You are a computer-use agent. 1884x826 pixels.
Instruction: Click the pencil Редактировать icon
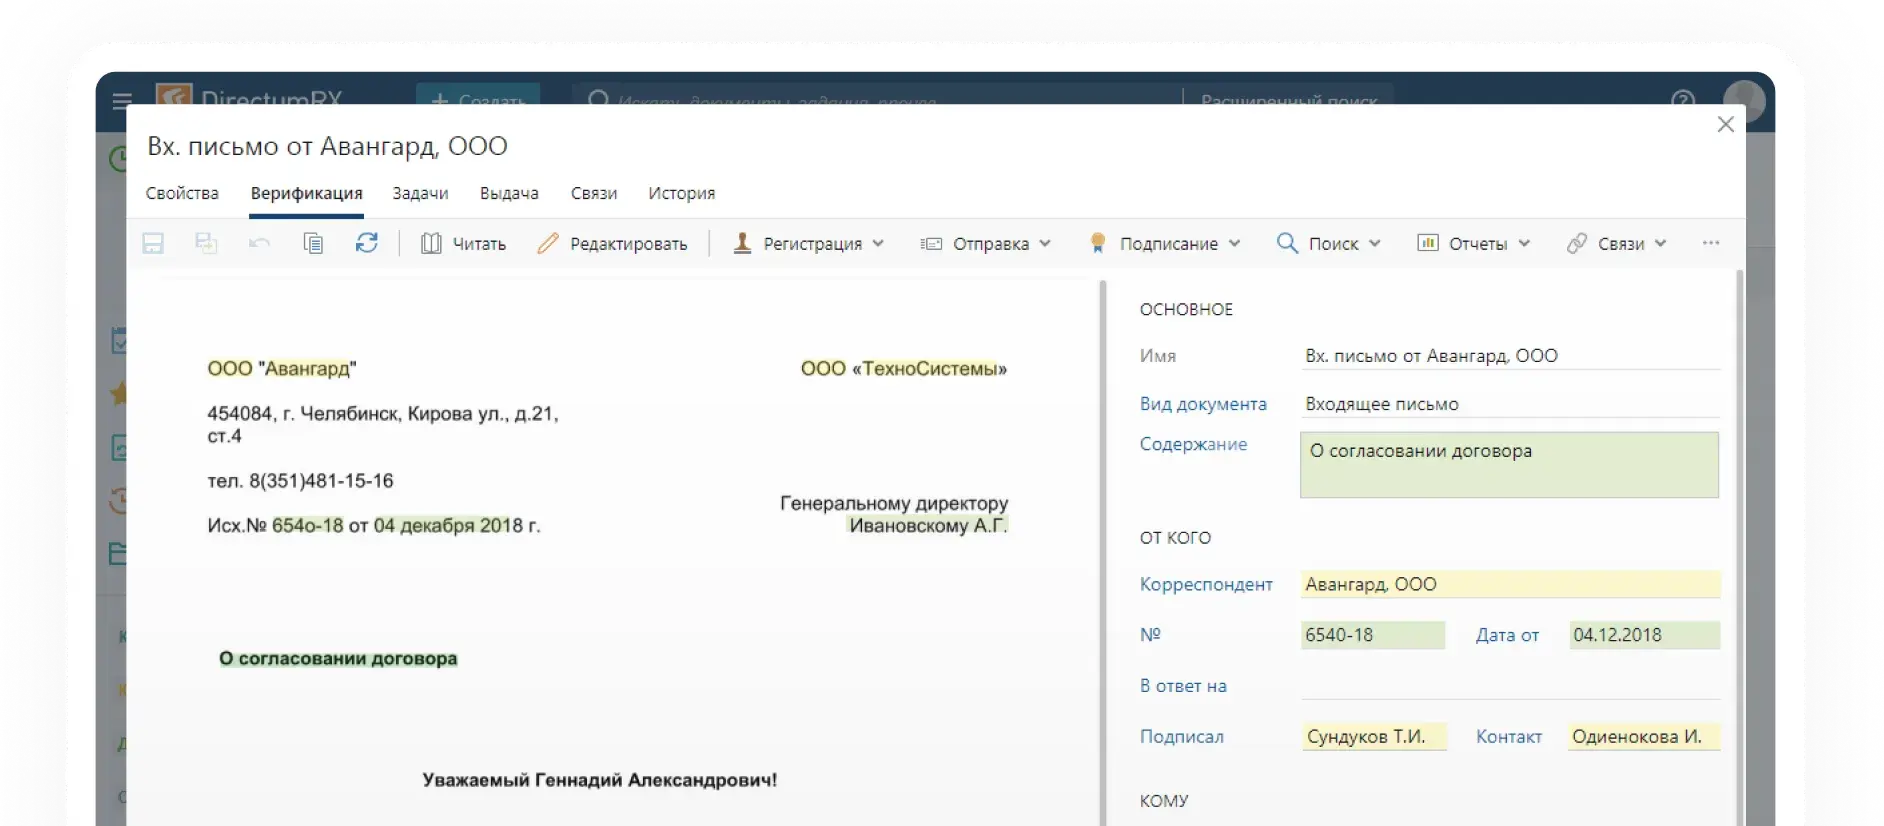(x=547, y=243)
